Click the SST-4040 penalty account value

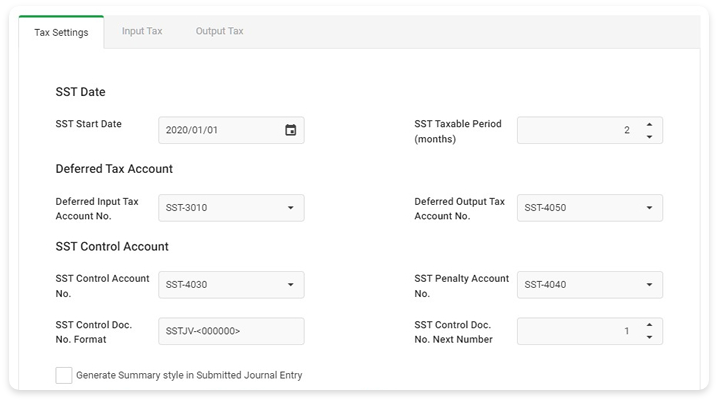point(545,285)
